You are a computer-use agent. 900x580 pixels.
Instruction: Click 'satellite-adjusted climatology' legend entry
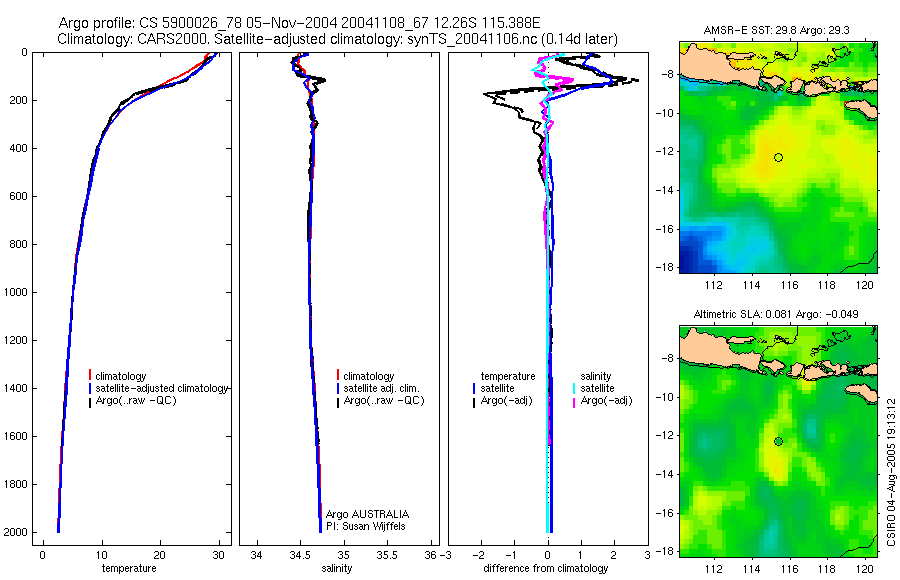point(161,389)
